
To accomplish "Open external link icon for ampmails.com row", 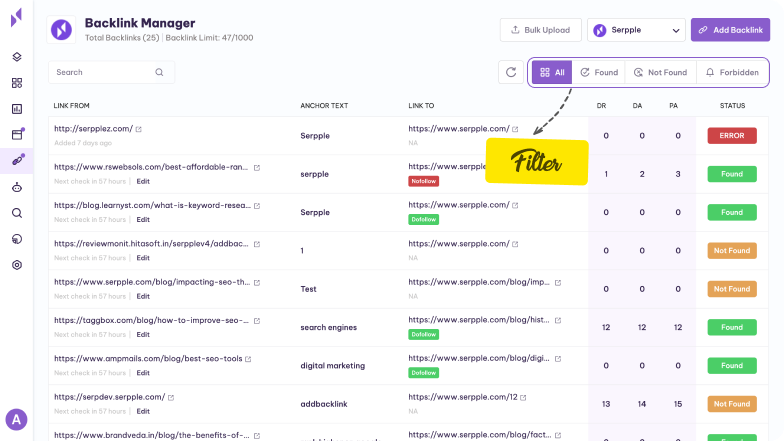I will coord(248,359).
